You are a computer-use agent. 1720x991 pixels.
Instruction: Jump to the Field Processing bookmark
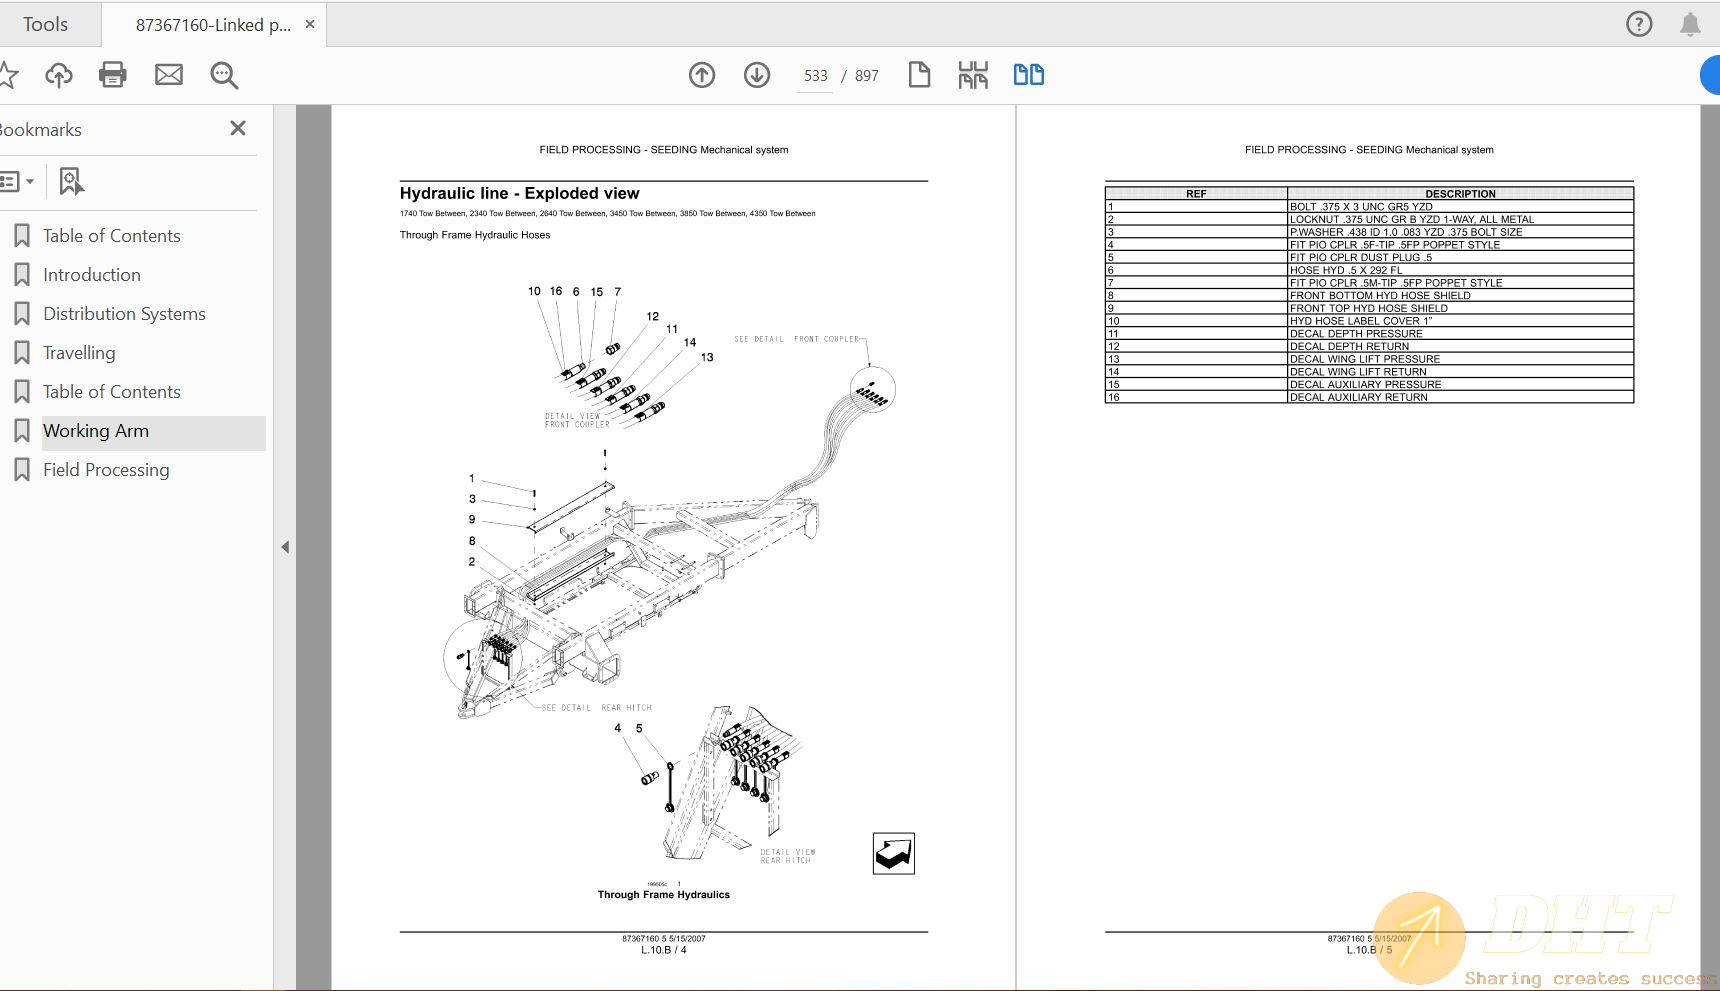(x=106, y=469)
